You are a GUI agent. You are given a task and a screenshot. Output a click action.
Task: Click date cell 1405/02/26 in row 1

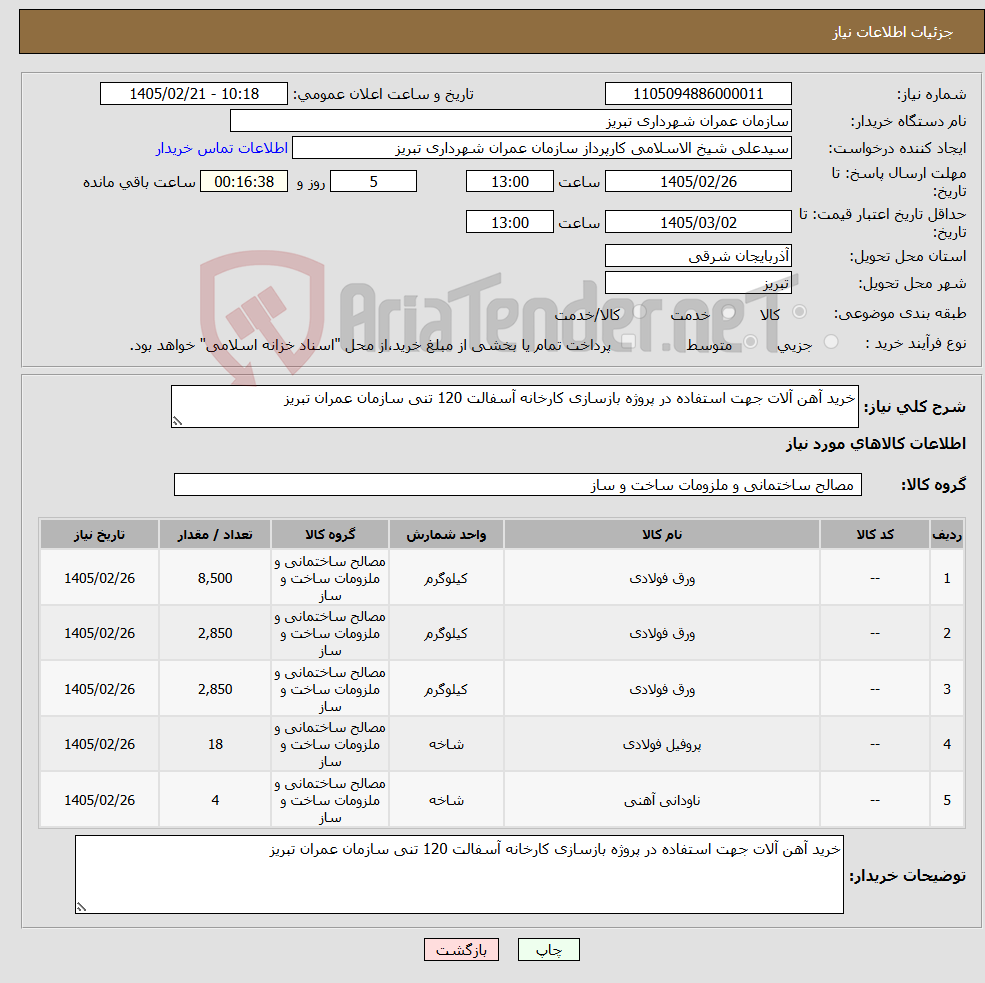coord(99,578)
